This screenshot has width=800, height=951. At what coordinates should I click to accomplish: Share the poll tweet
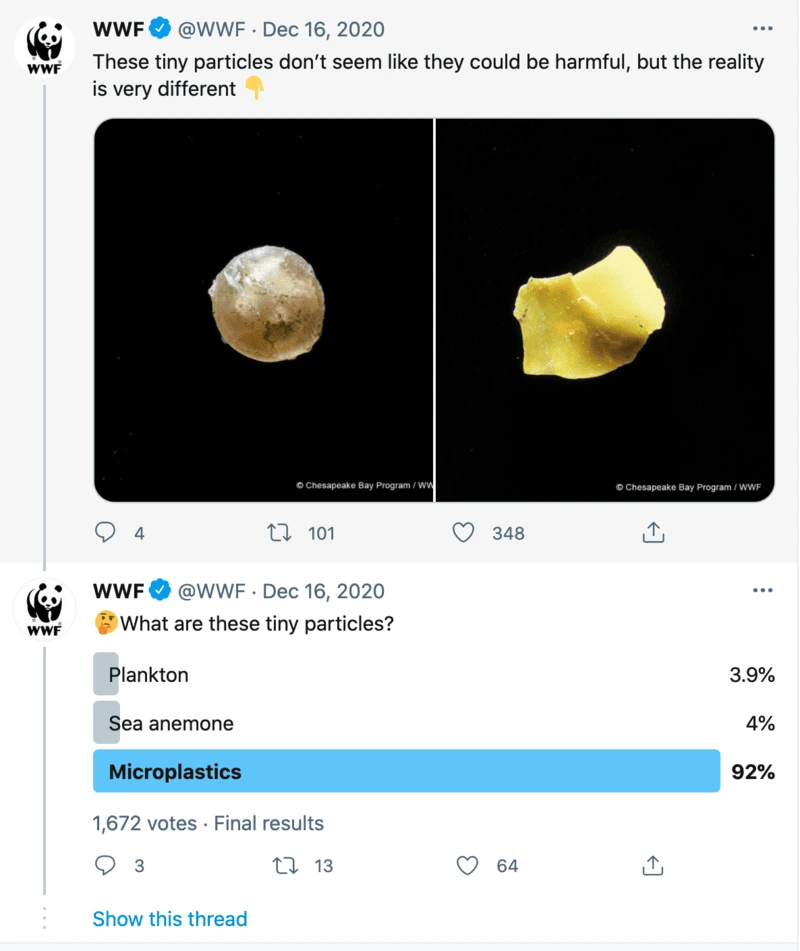(x=652, y=866)
